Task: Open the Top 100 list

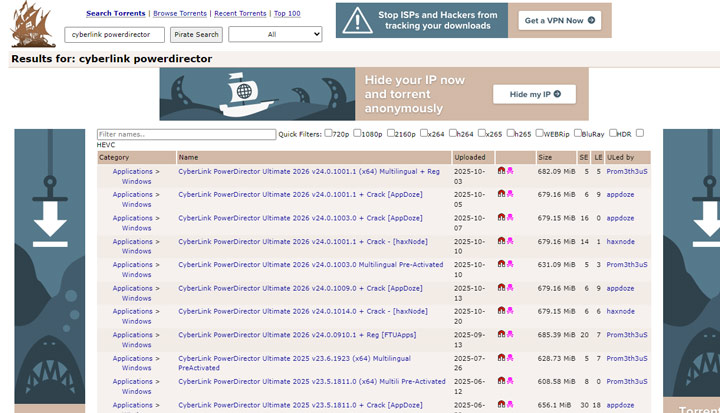Action: [x=287, y=13]
